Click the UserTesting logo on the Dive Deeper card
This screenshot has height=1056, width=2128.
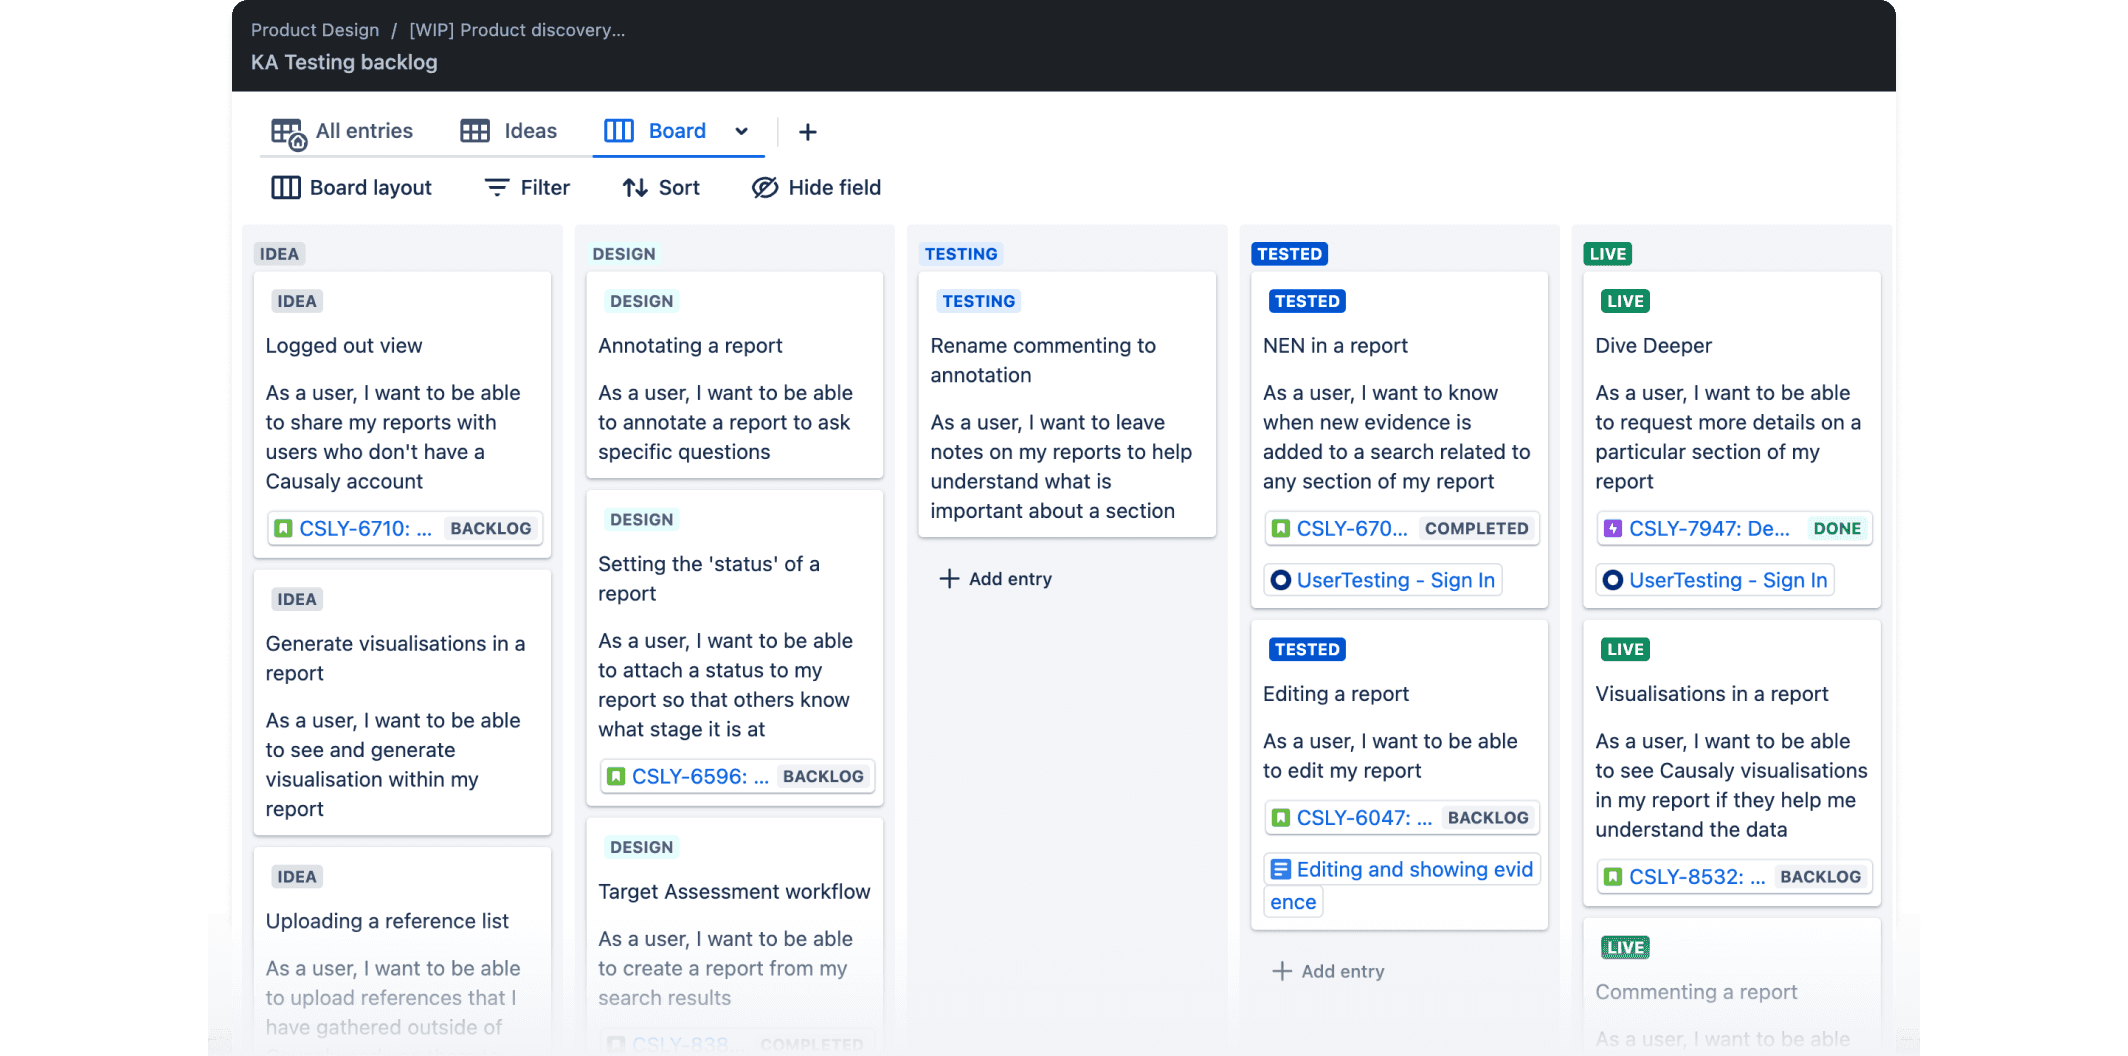(1612, 579)
